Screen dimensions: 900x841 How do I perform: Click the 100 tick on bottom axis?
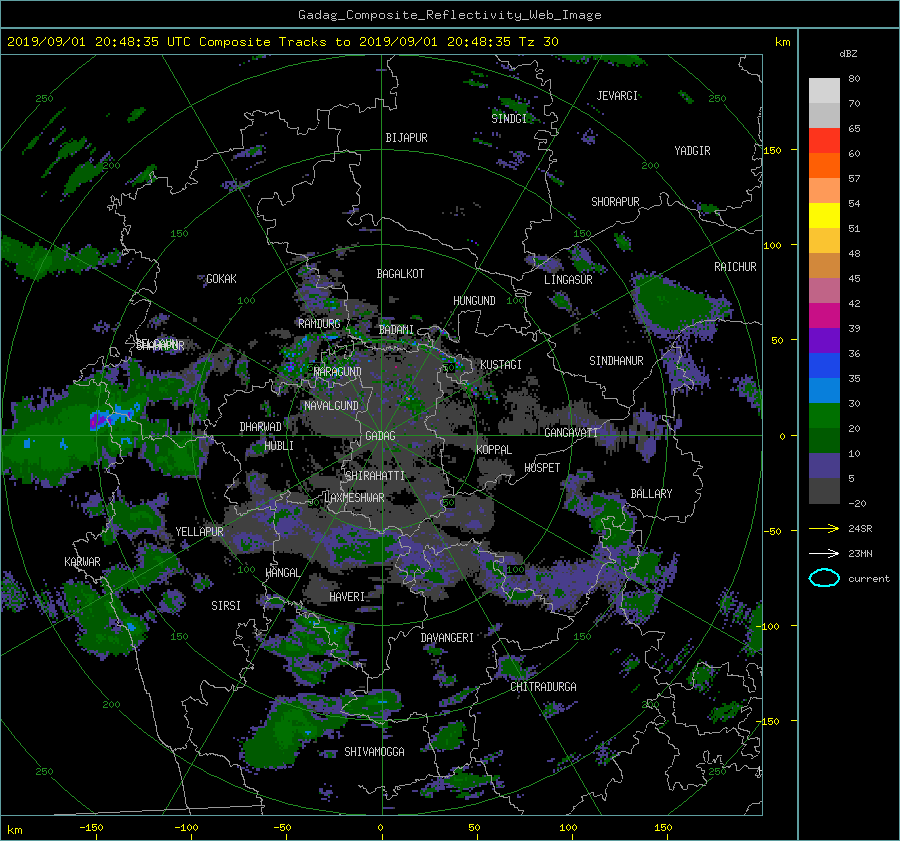pos(568,828)
